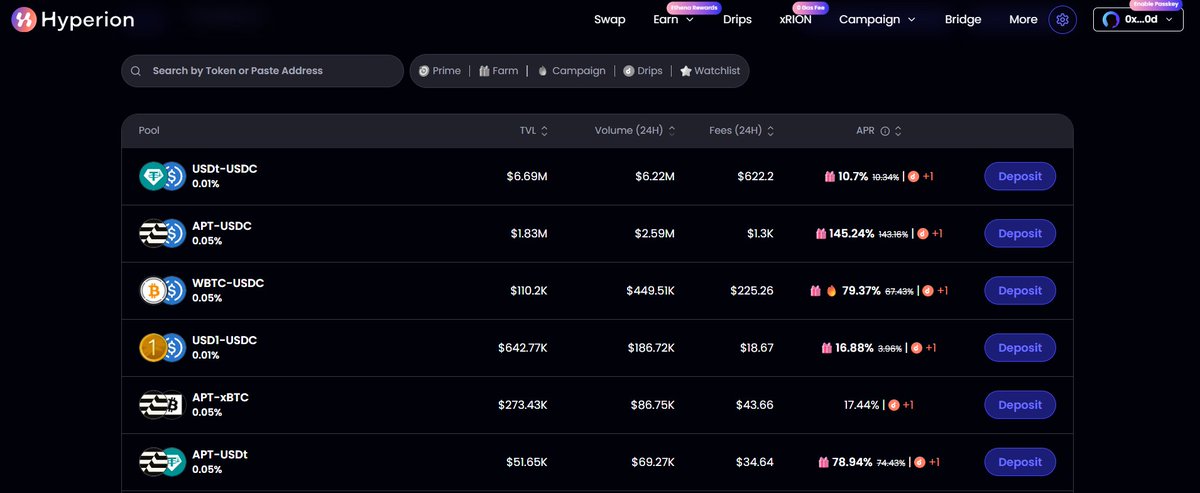Open the More menu
This screenshot has width=1200, height=493.
coord(1023,19)
